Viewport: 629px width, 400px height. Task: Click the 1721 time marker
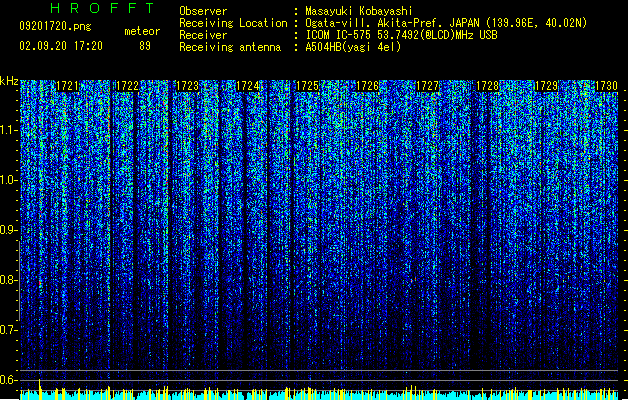coord(67,86)
